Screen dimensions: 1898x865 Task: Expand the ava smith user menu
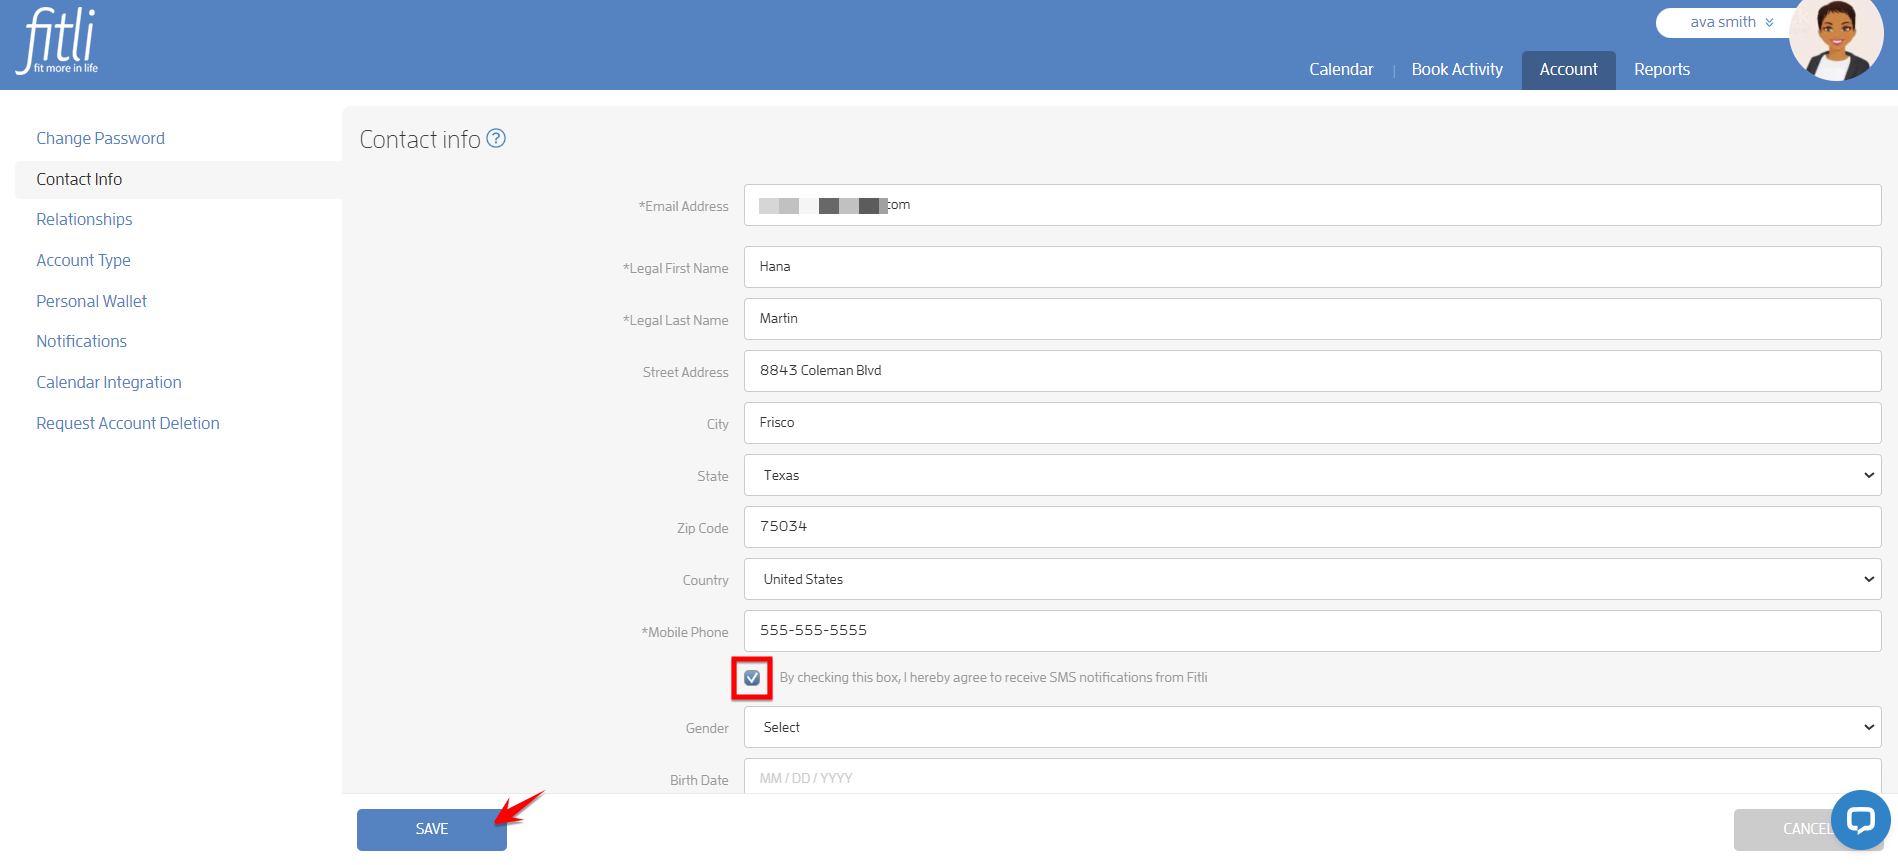1731,22
